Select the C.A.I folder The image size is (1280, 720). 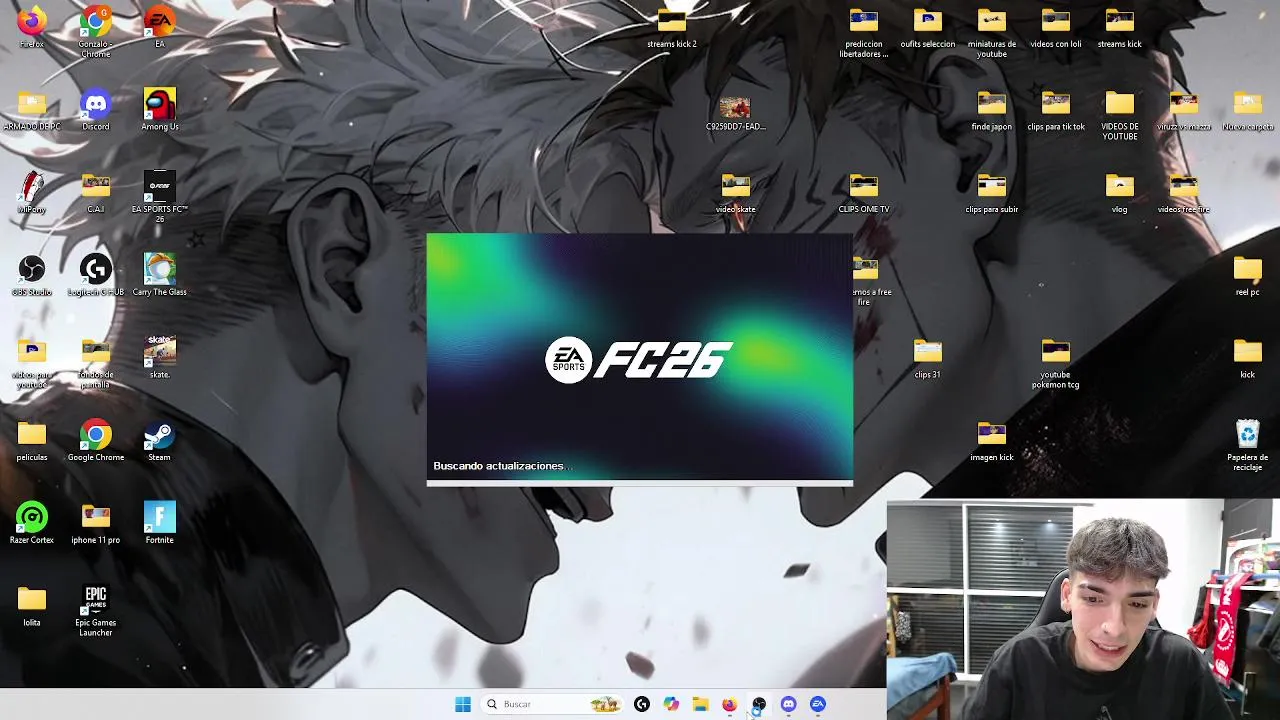tap(96, 193)
